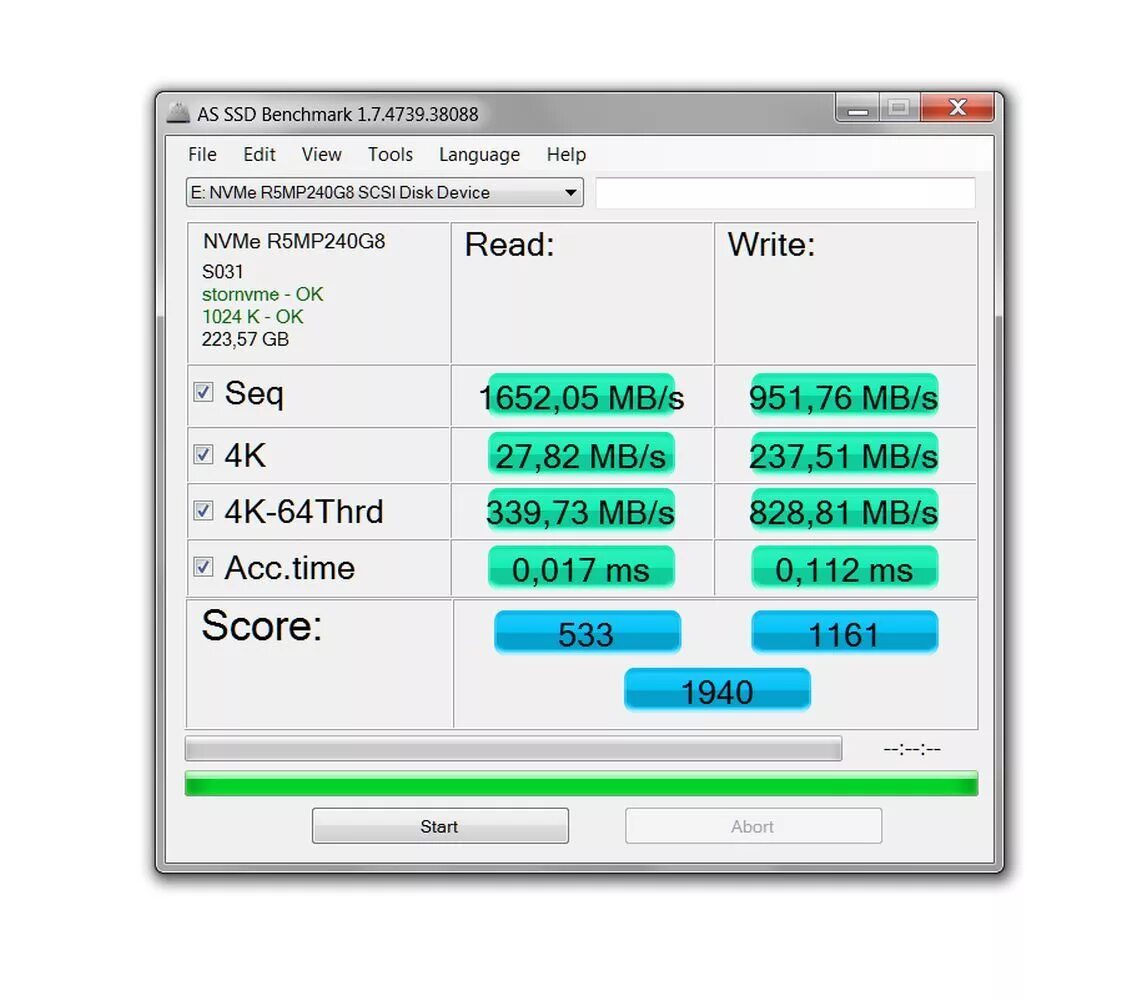The image size is (1127, 1001).
Task: Click the 'Read:' column header
Action: 509,245
